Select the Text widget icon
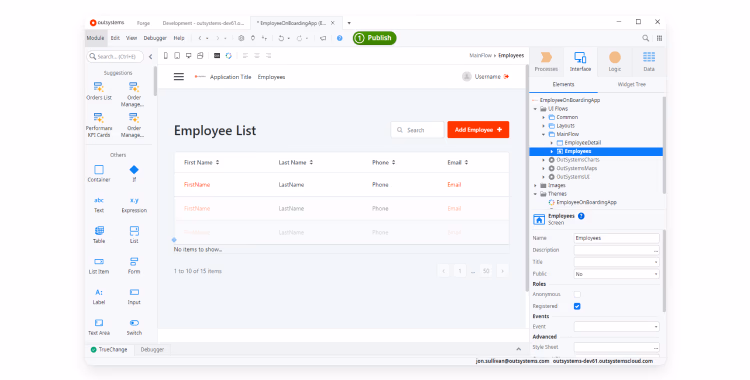The image size is (750, 380). [x=99, y=200]
